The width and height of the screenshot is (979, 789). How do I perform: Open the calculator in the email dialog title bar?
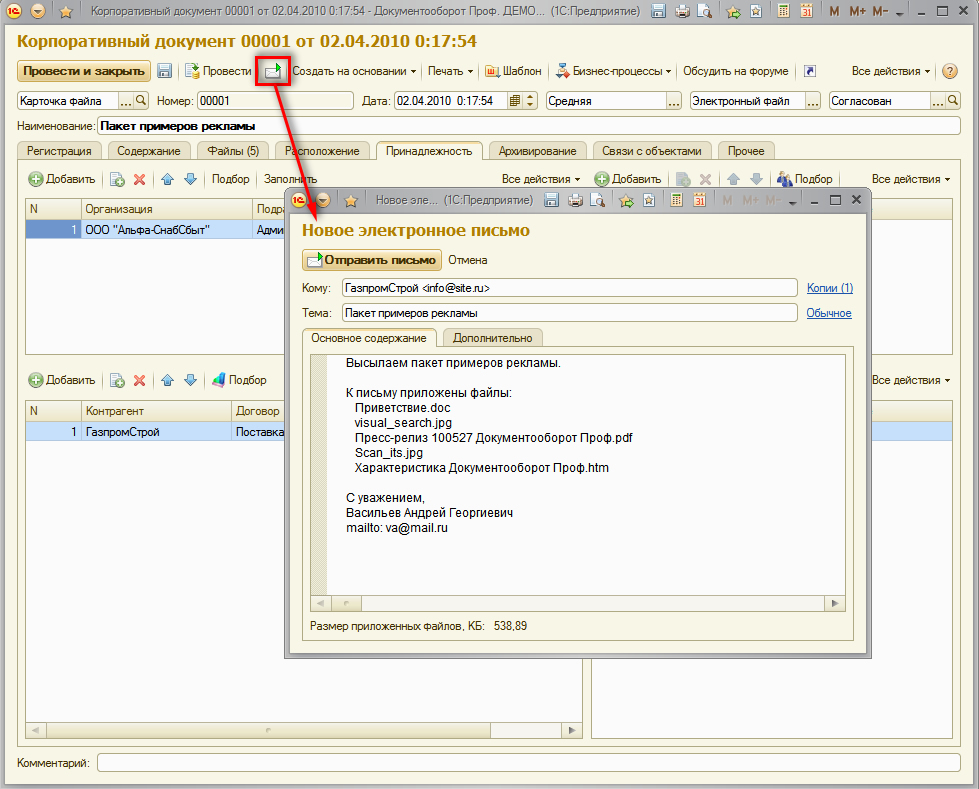(676, 200)
